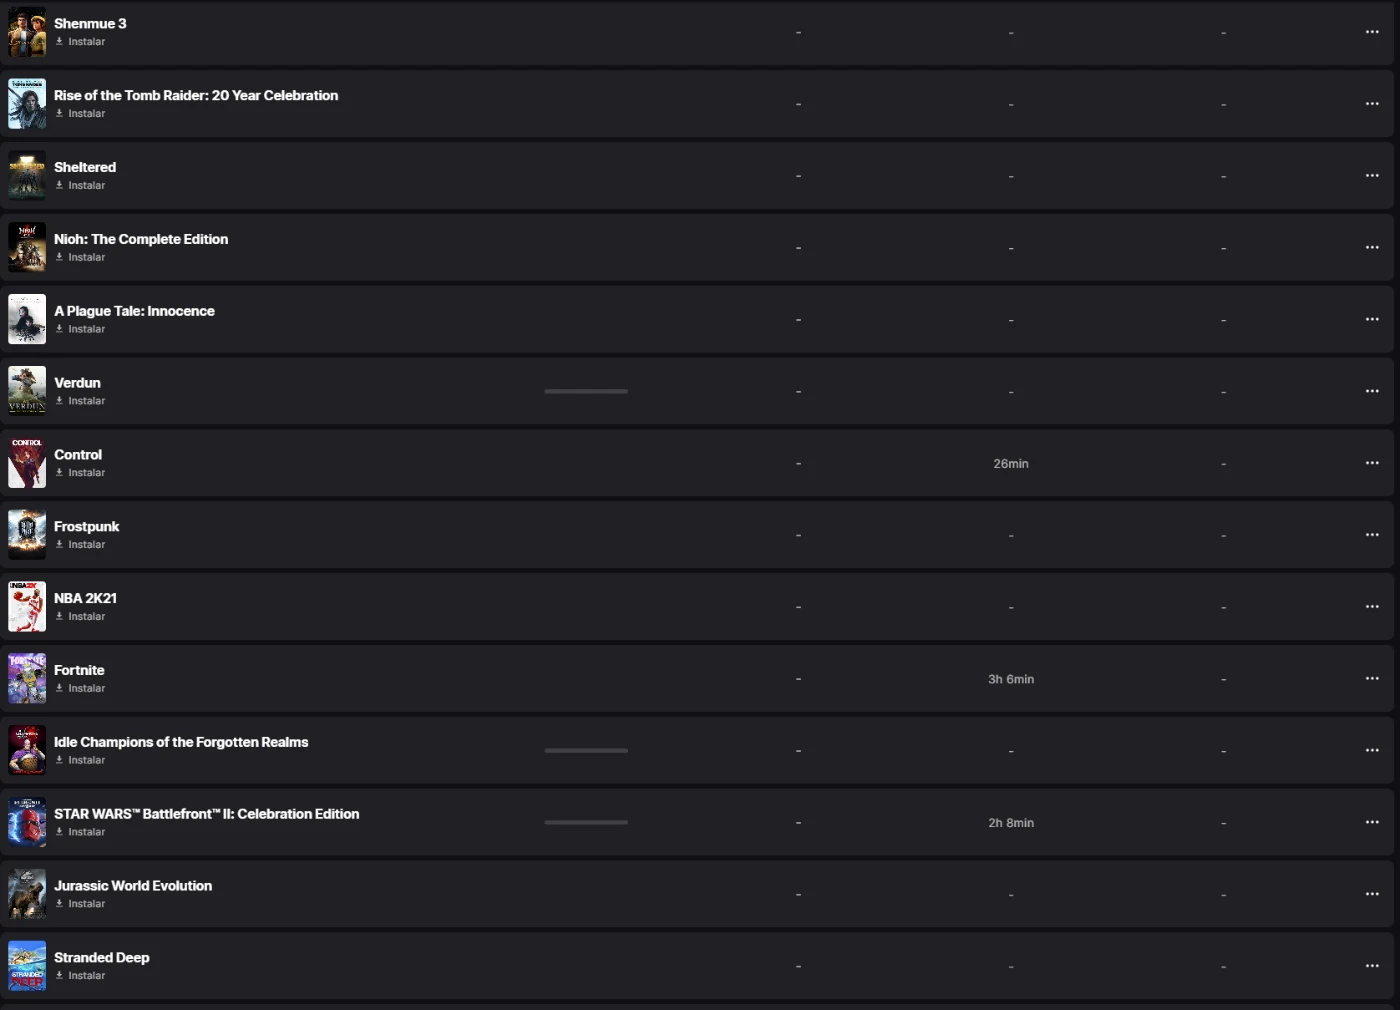This screenshot has height=1010, width=1400.
Task: Open more options for Control
Action: [x=1372, y=463]
